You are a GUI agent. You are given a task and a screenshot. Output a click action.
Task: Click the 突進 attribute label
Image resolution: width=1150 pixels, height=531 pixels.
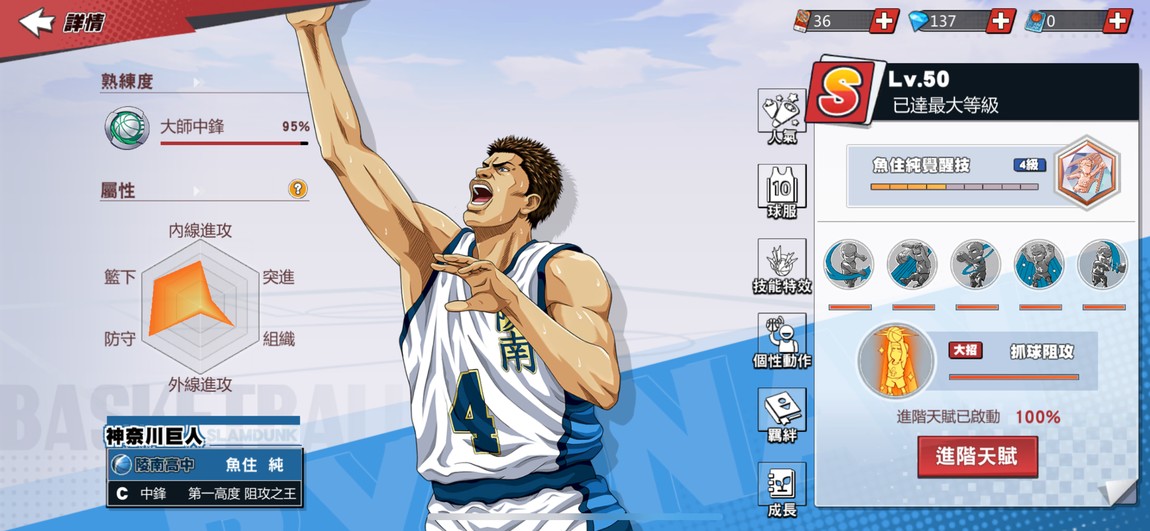[279, 277]
